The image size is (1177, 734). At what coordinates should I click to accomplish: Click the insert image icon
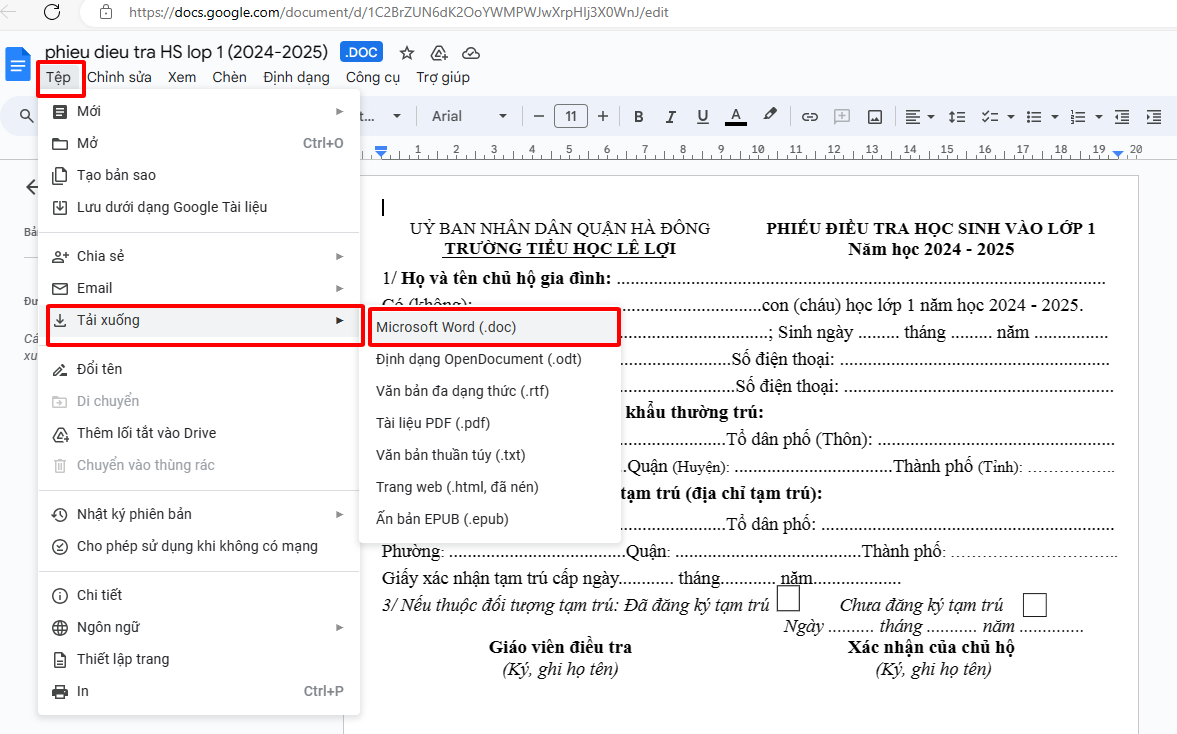[874, 116]
